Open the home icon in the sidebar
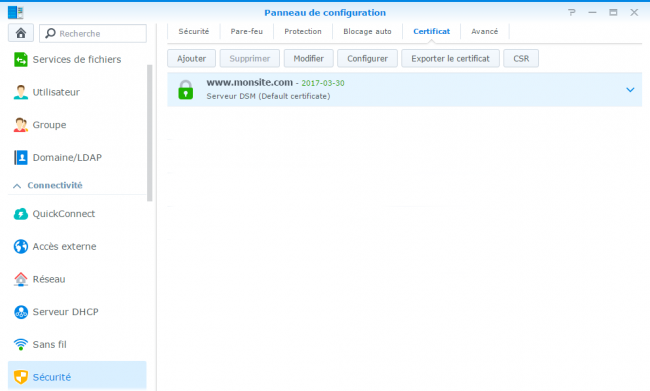The image size is (650, 391). point(21,33)
